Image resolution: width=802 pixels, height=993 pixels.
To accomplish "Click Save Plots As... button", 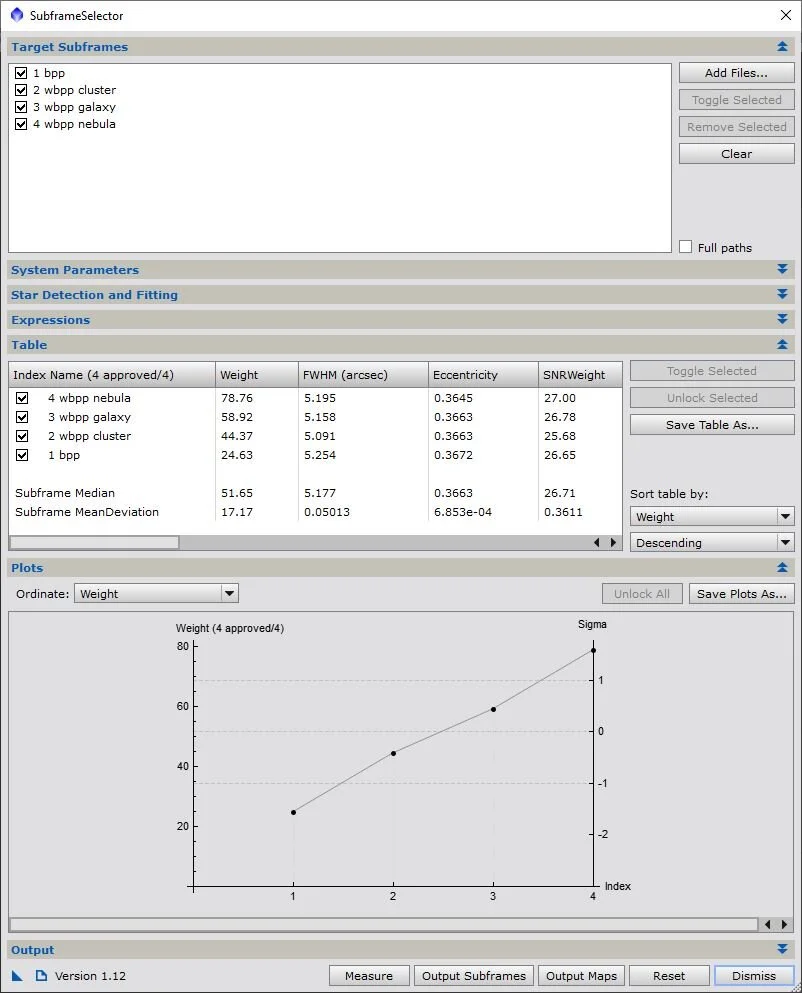I will tap(741, 594).
